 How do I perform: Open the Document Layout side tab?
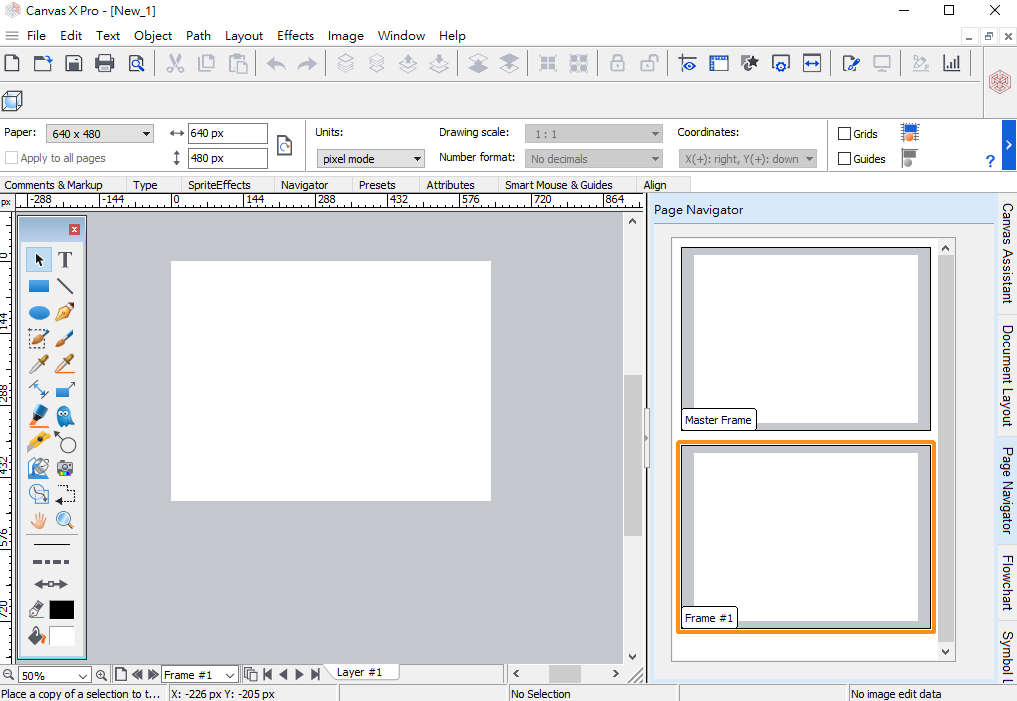click(x=1007, y=375)
